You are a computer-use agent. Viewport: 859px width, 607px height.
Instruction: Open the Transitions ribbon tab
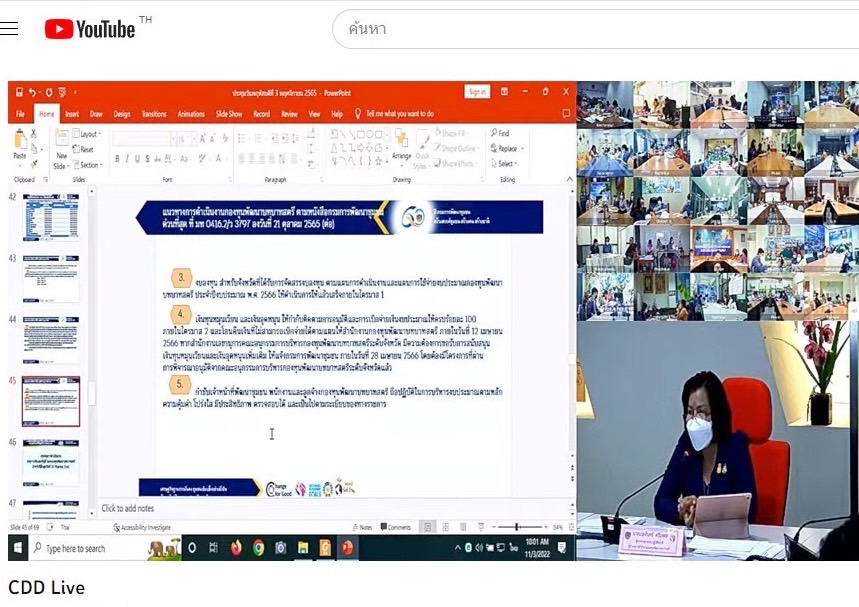[x=154, y=114]
